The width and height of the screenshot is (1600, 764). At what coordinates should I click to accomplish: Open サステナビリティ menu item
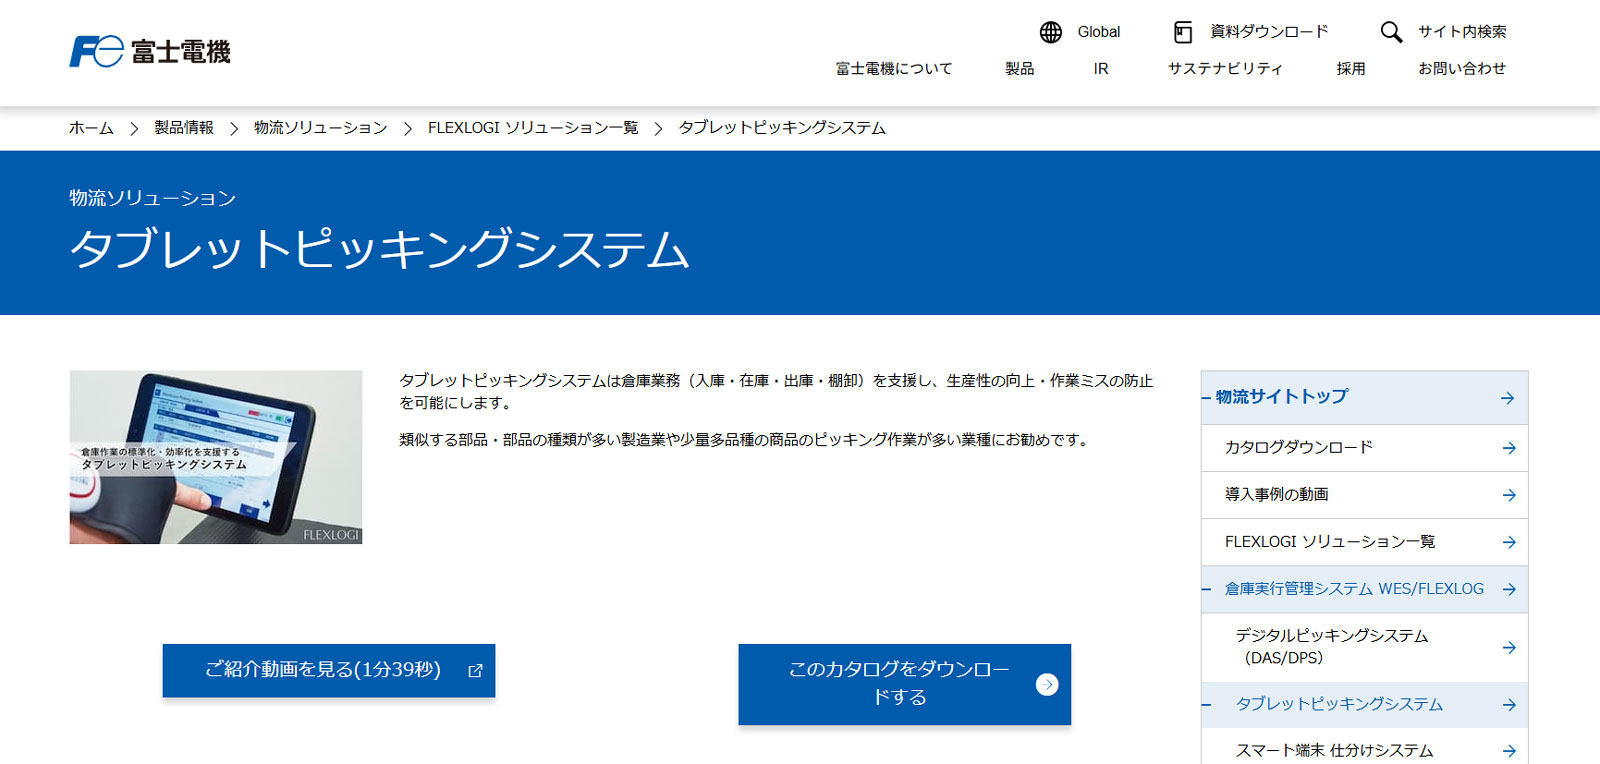click(x=1225, y=68)
